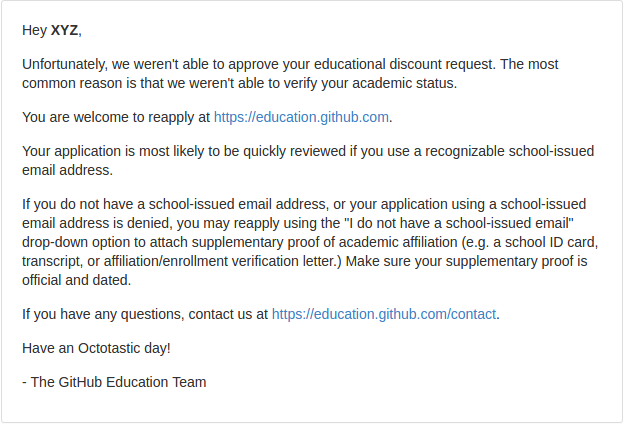This screenshot has height=424, width=625.
Task: Click the 'Unfortunately' opening word
Action: (x=64, y=64)
